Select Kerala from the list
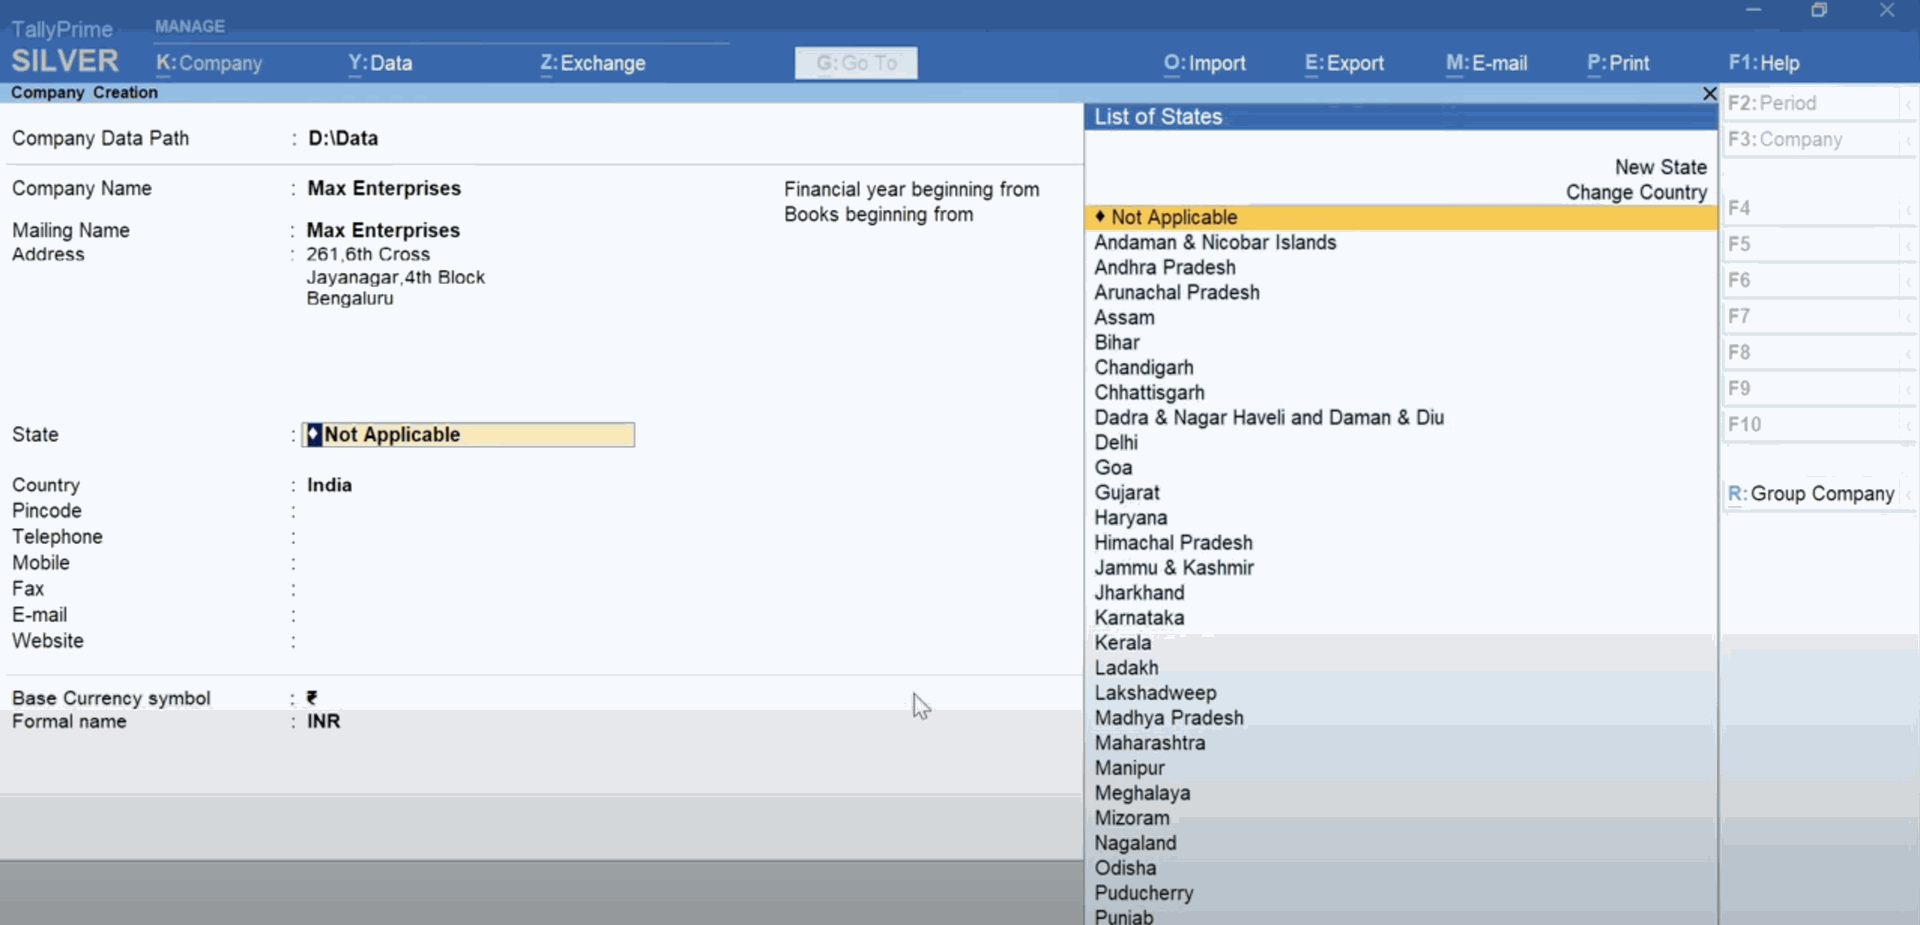The width and height of the screenshot is (1920, 925). tap(1123, 642)
